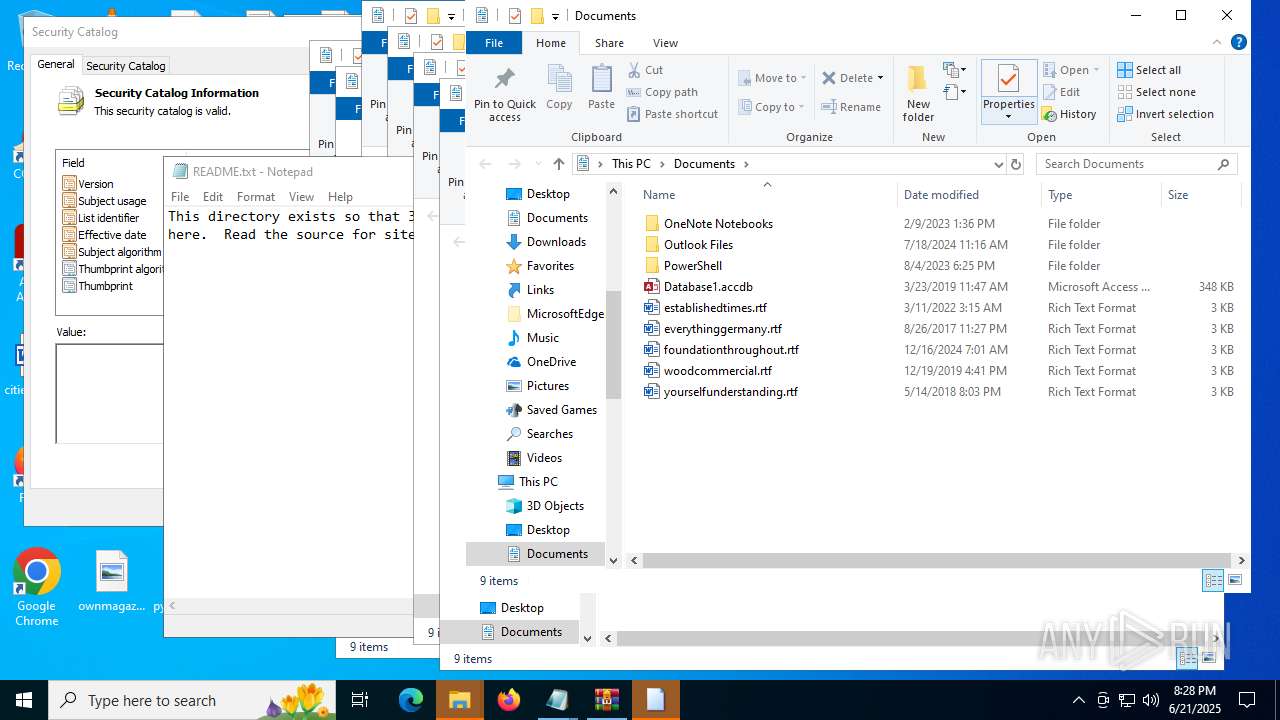Open Move to dropdown
Screen dimensions: 1280x720
(x=772, y=78)
